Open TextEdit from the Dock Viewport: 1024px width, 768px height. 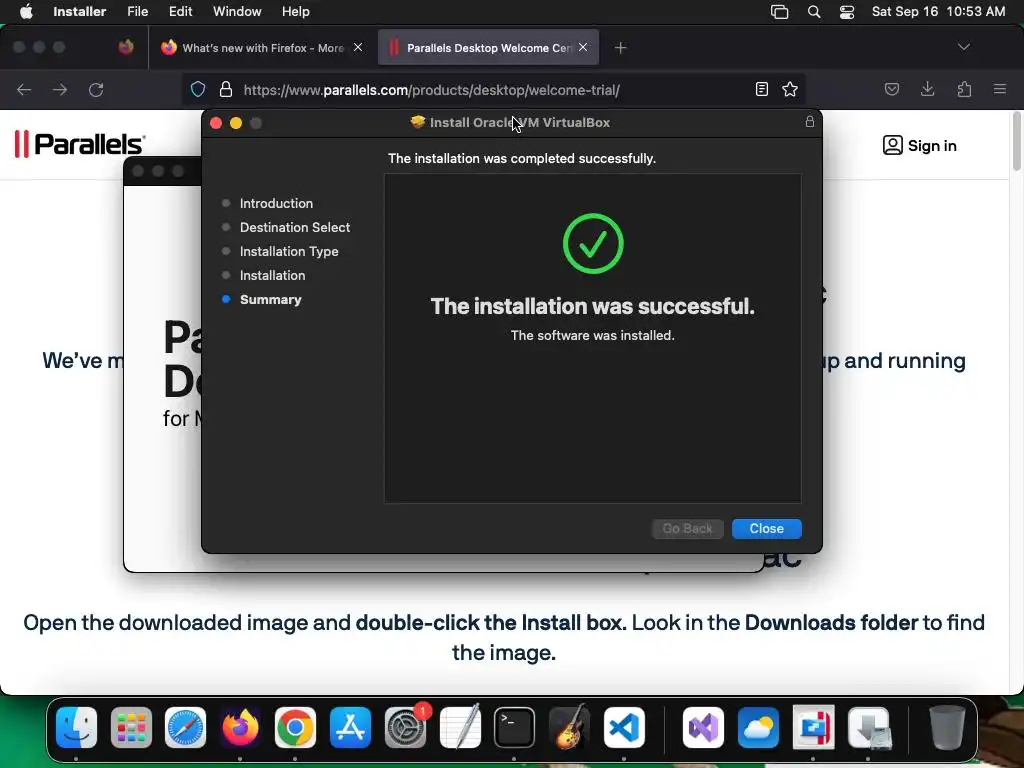pyautogui.click(x=460, y=728)
